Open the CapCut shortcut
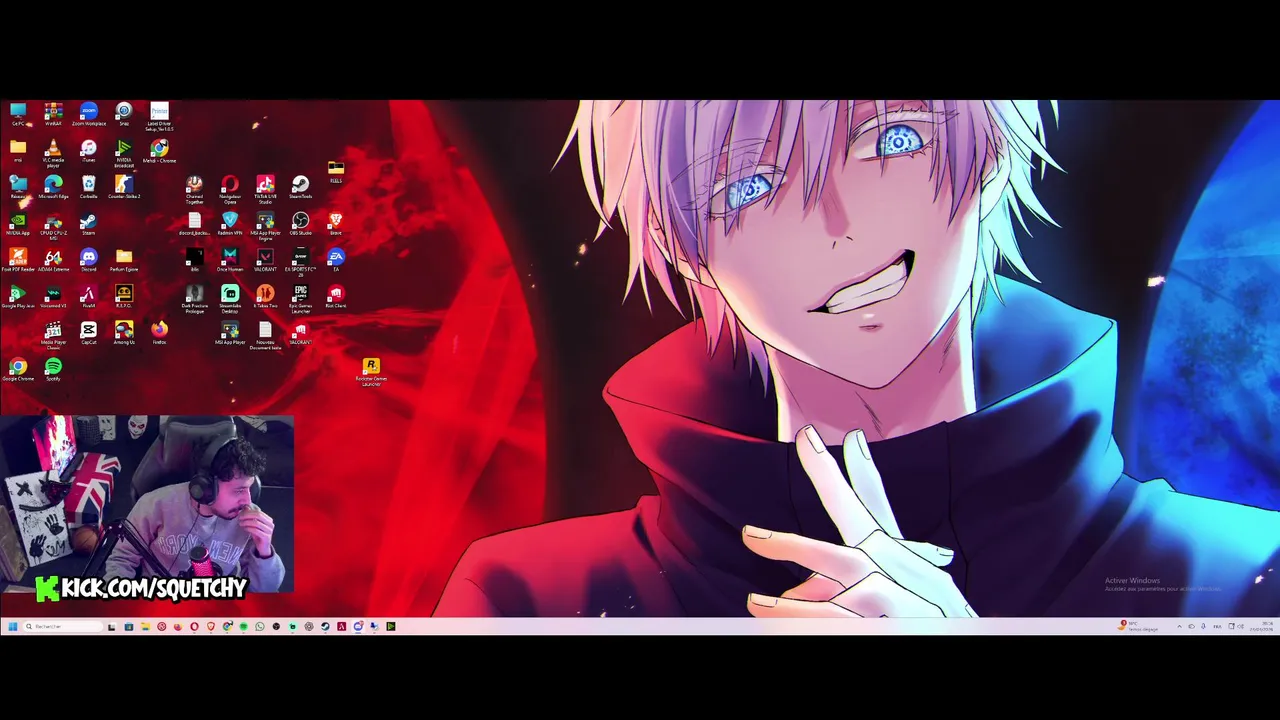The height and width of the screenshot is (720, 1280). coord(88,333)
